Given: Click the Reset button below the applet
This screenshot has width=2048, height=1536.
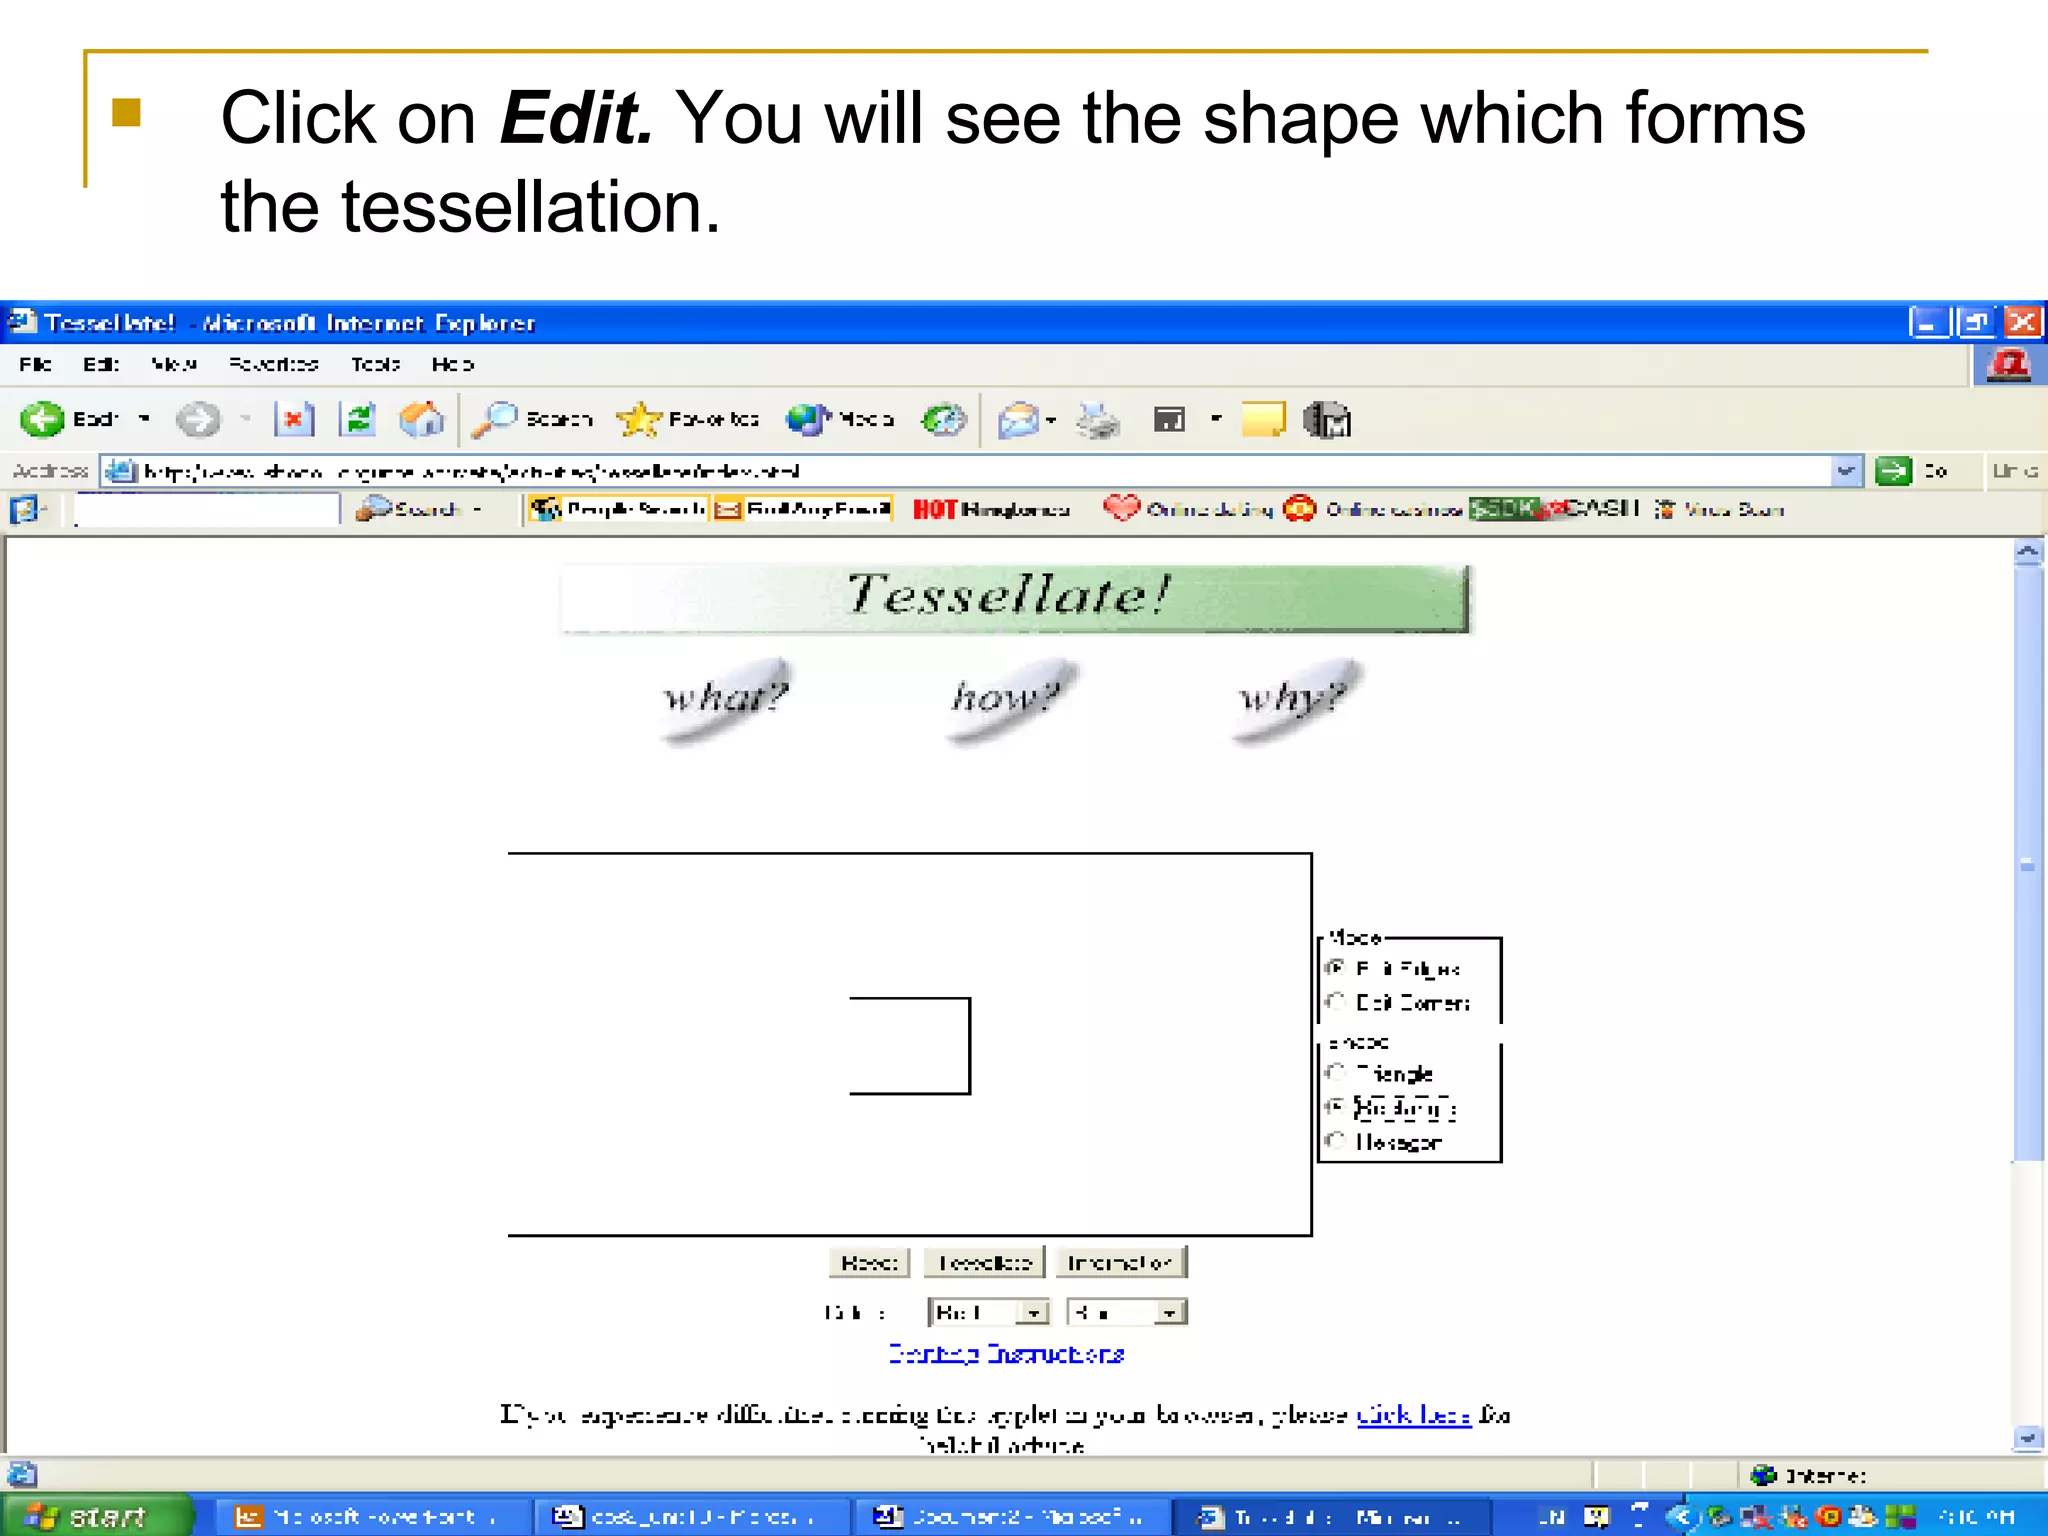Looking at the screenshot, I should coord(869,1263).
